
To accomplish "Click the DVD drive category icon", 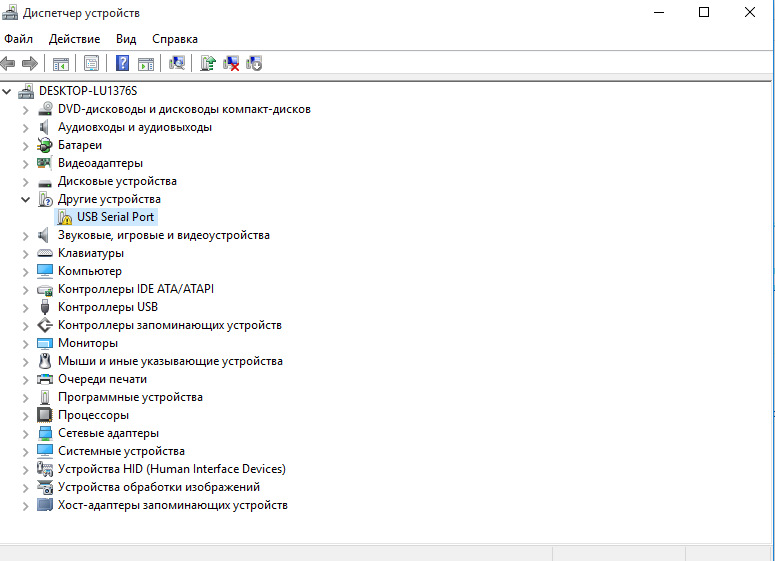I will click(45, 109).
